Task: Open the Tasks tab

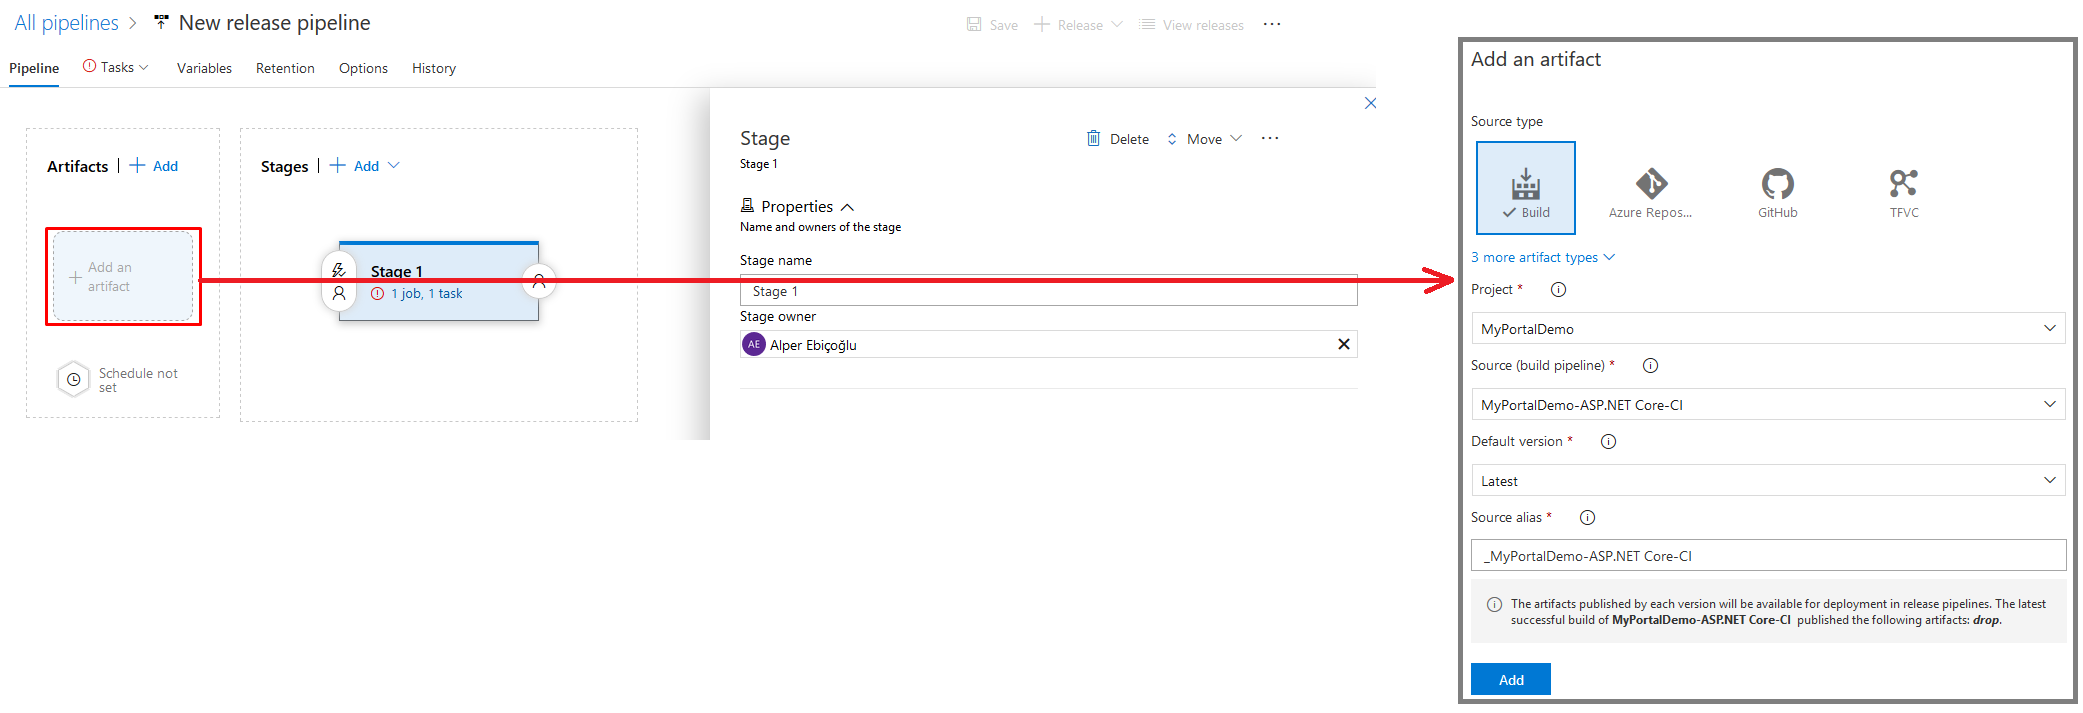Action: click(117, 67)
